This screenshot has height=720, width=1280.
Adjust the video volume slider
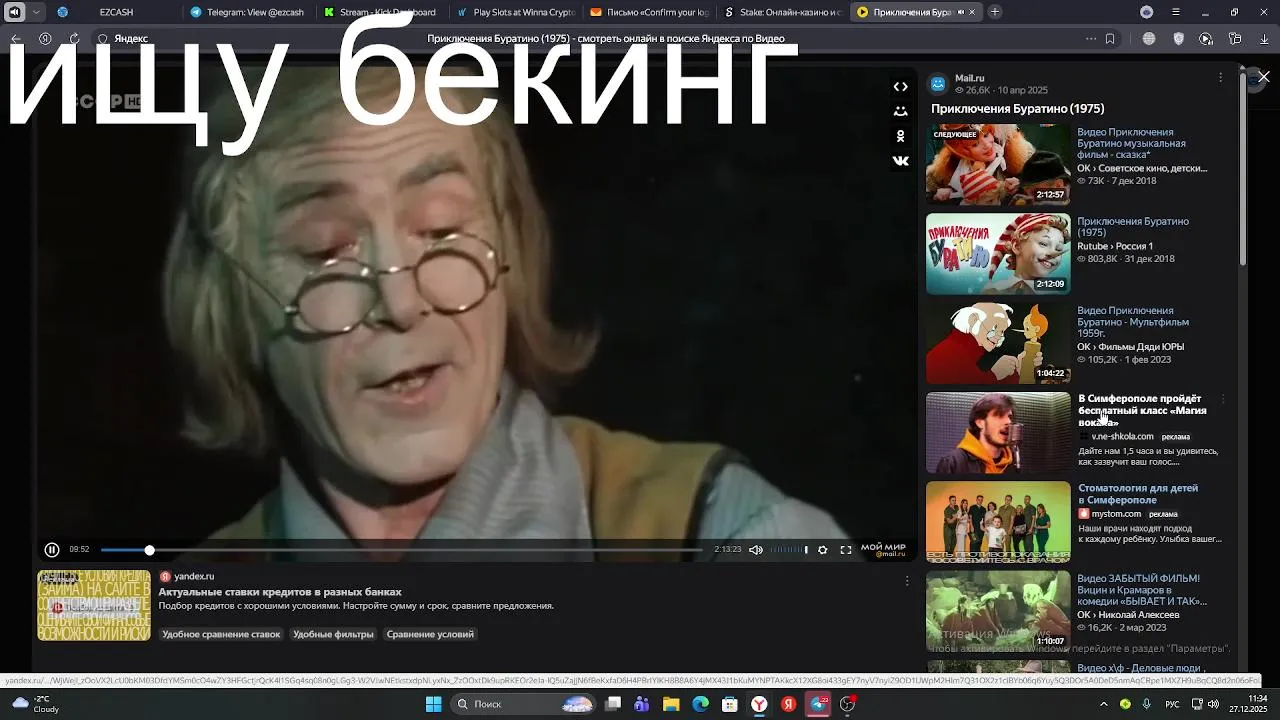(788, 549)
